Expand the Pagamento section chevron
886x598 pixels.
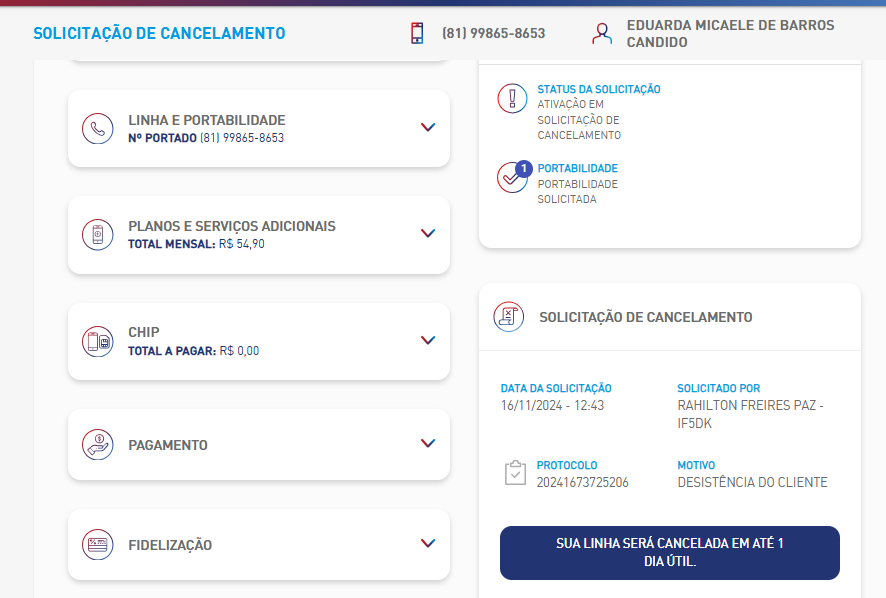(x=428, y=443)
